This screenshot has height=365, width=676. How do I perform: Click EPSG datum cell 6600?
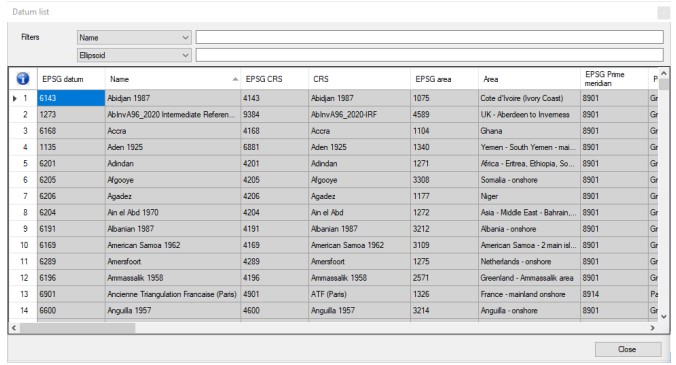[x=71, y=311]
